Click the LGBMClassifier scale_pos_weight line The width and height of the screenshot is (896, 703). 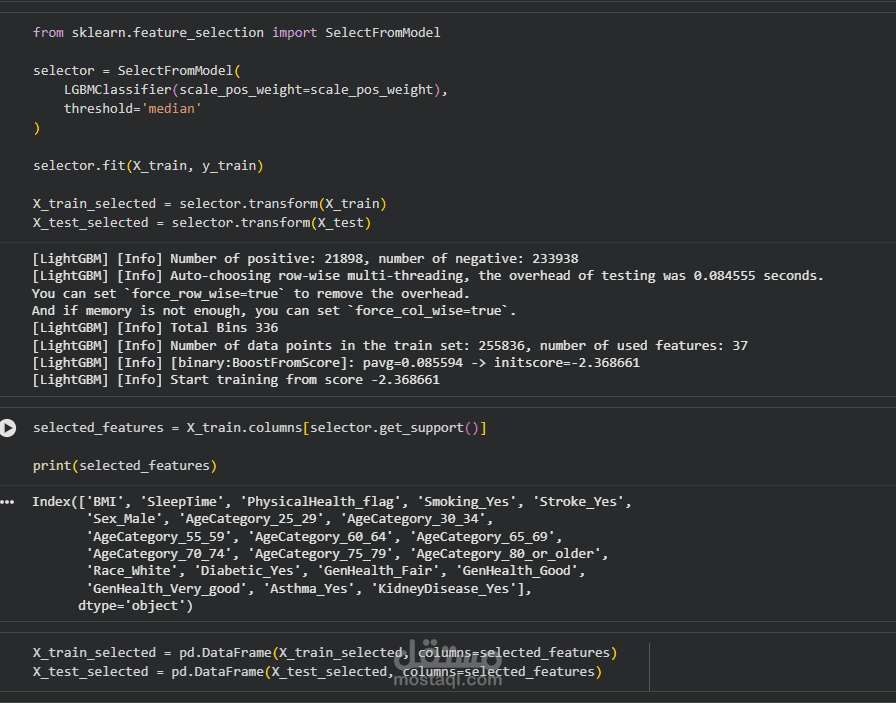pyautogui.click(x=256, y=89)
